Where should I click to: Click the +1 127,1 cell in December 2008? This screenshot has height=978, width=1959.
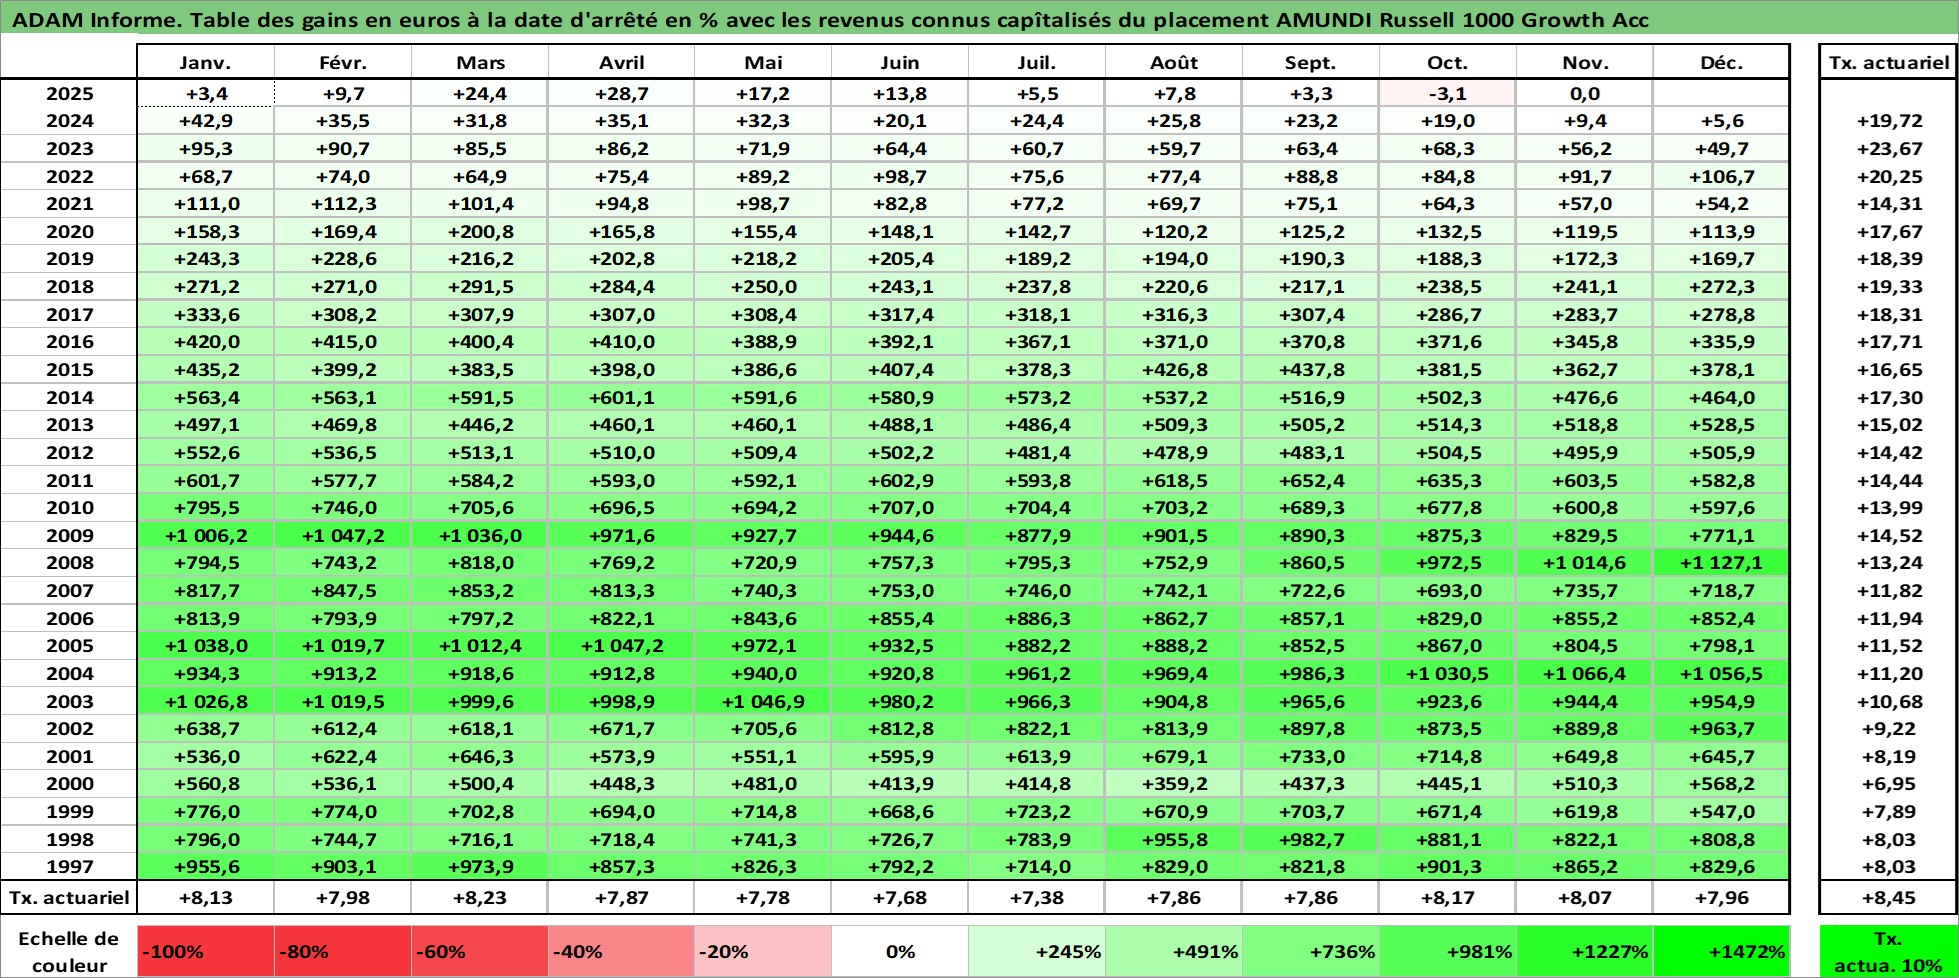pyautogui.click(x=1721, y=563)
